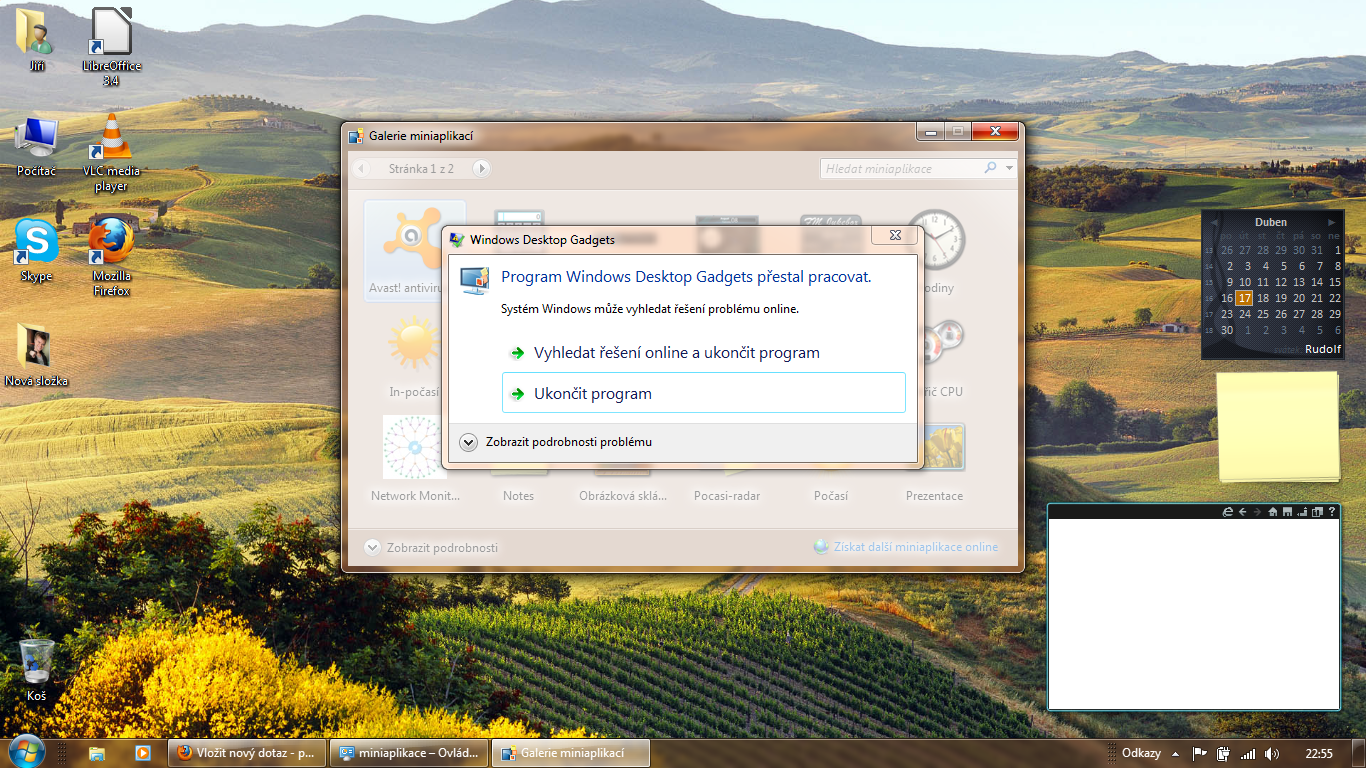Viewport: 1366px width, 768px height.
Task: Open Action Center flag icon in tray
Action: point(1199,753)
